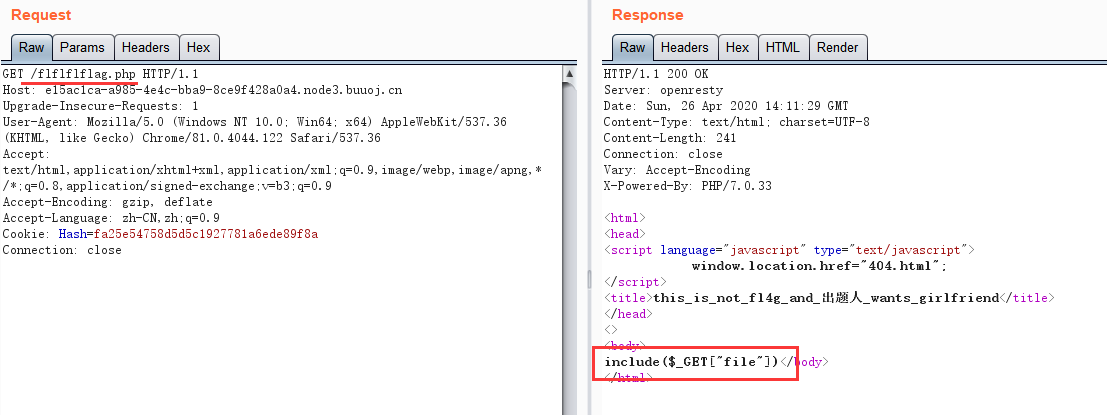Screen dimensions: 1107x415
Task: Click the Server: openresty line
Action: [x=663, y=90]
